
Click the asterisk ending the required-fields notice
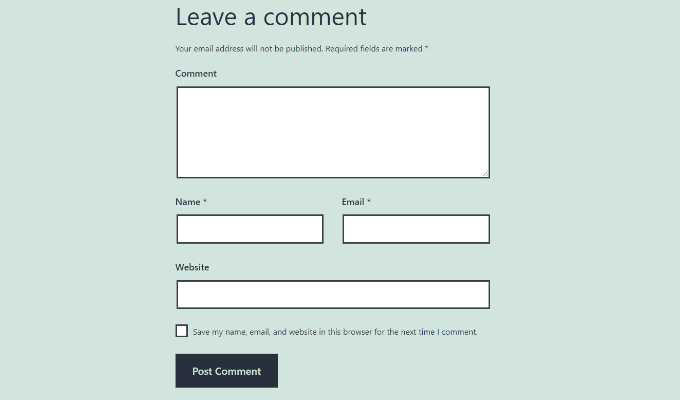point(426,47)
